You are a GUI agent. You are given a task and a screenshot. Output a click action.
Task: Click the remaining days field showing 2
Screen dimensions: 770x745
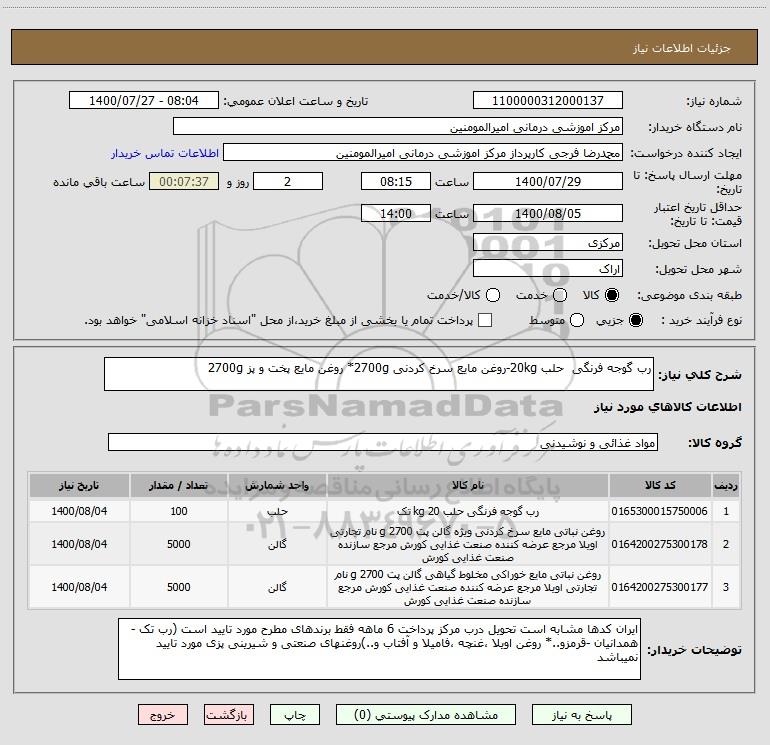[x=288, y=181]
